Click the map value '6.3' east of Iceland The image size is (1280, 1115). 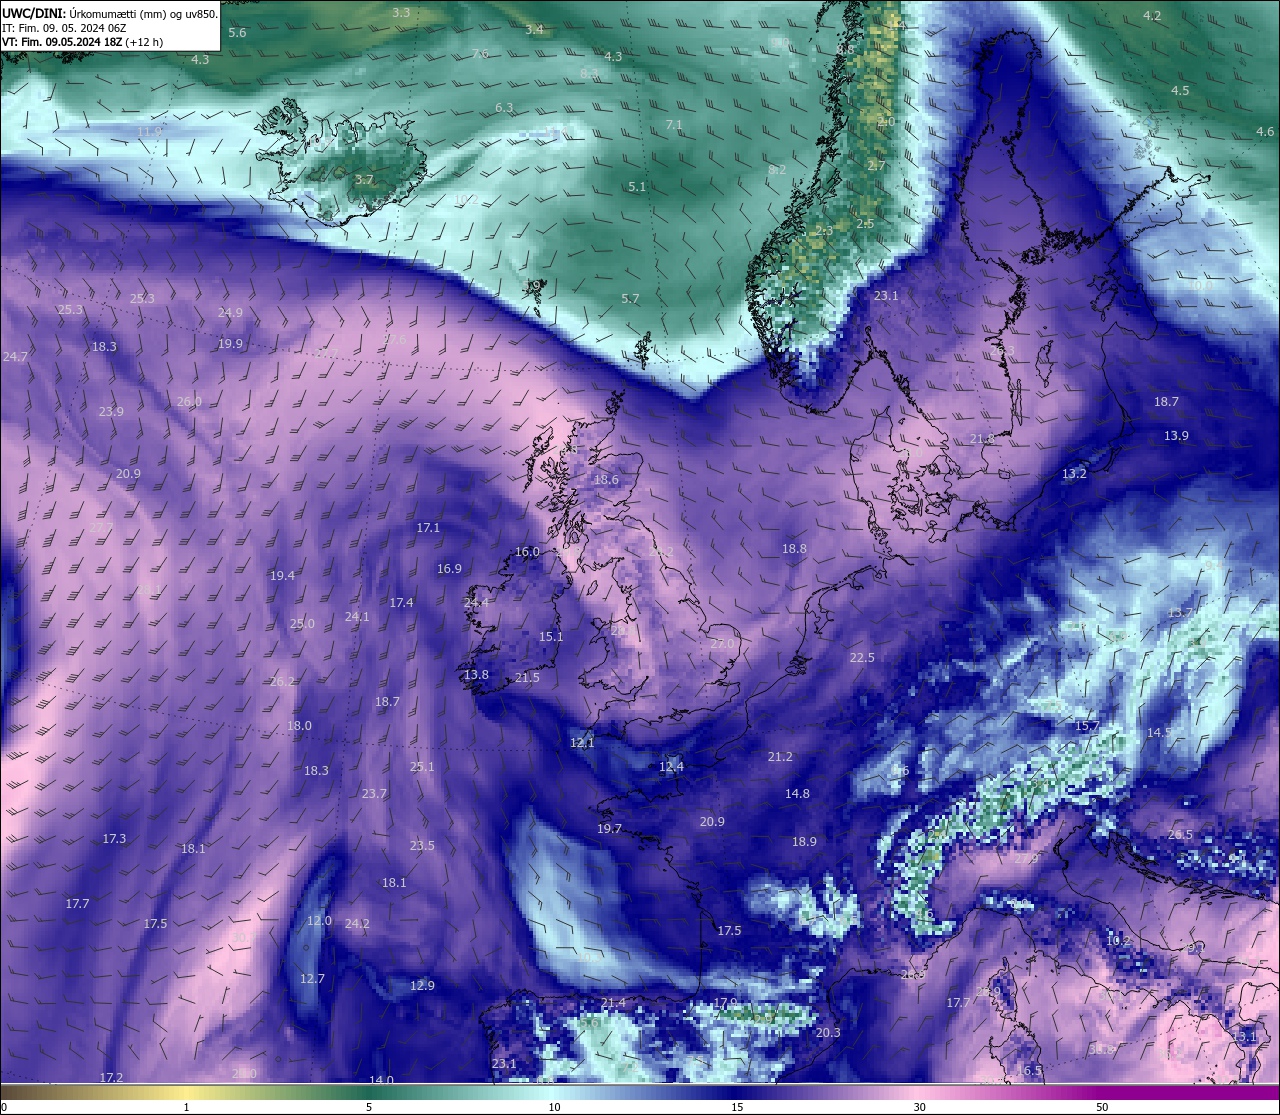(504, 108)
